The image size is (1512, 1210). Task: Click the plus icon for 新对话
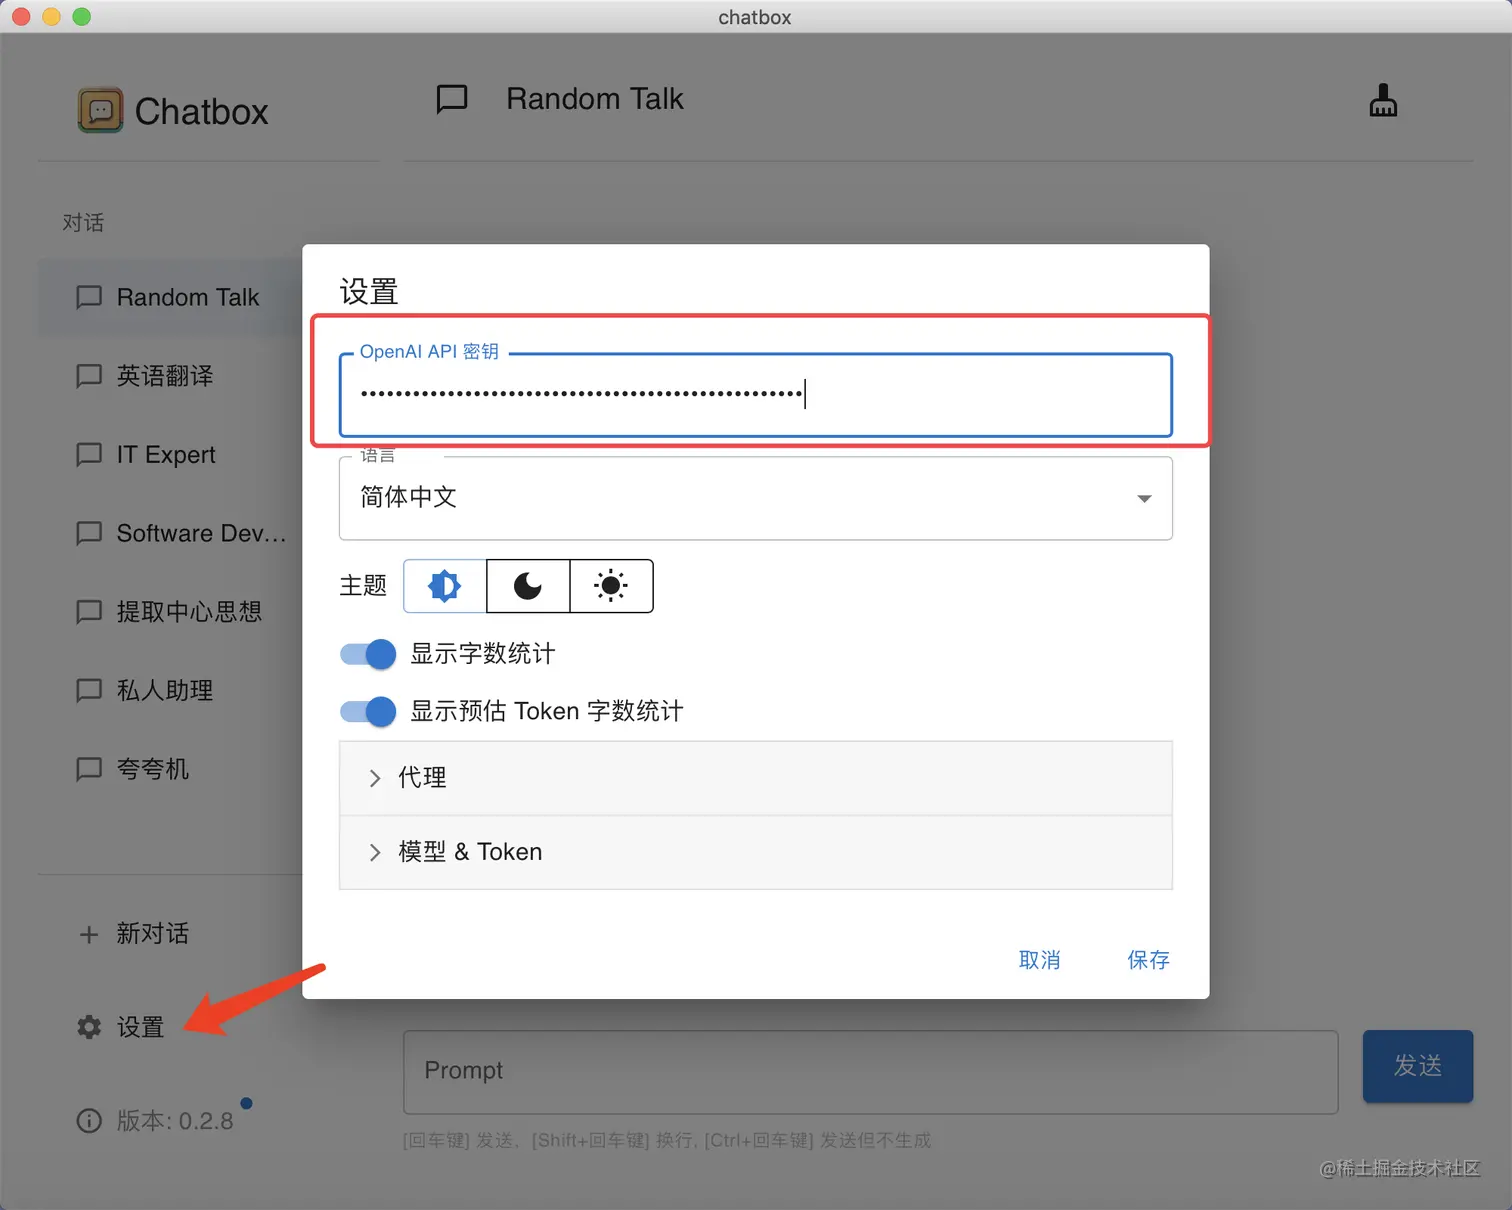coord(89,934)
